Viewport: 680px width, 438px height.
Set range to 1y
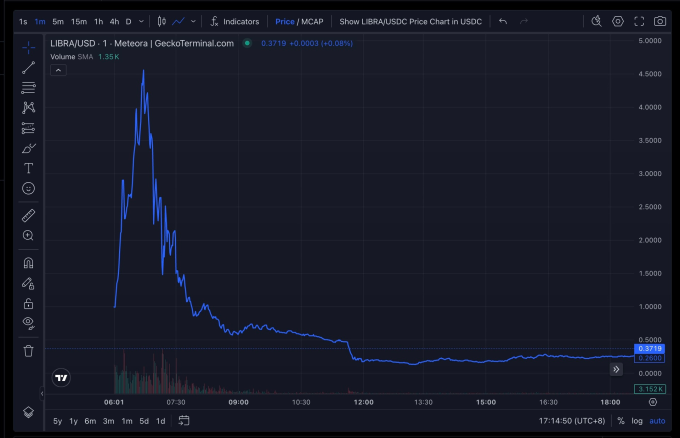[x=74, y=421]
